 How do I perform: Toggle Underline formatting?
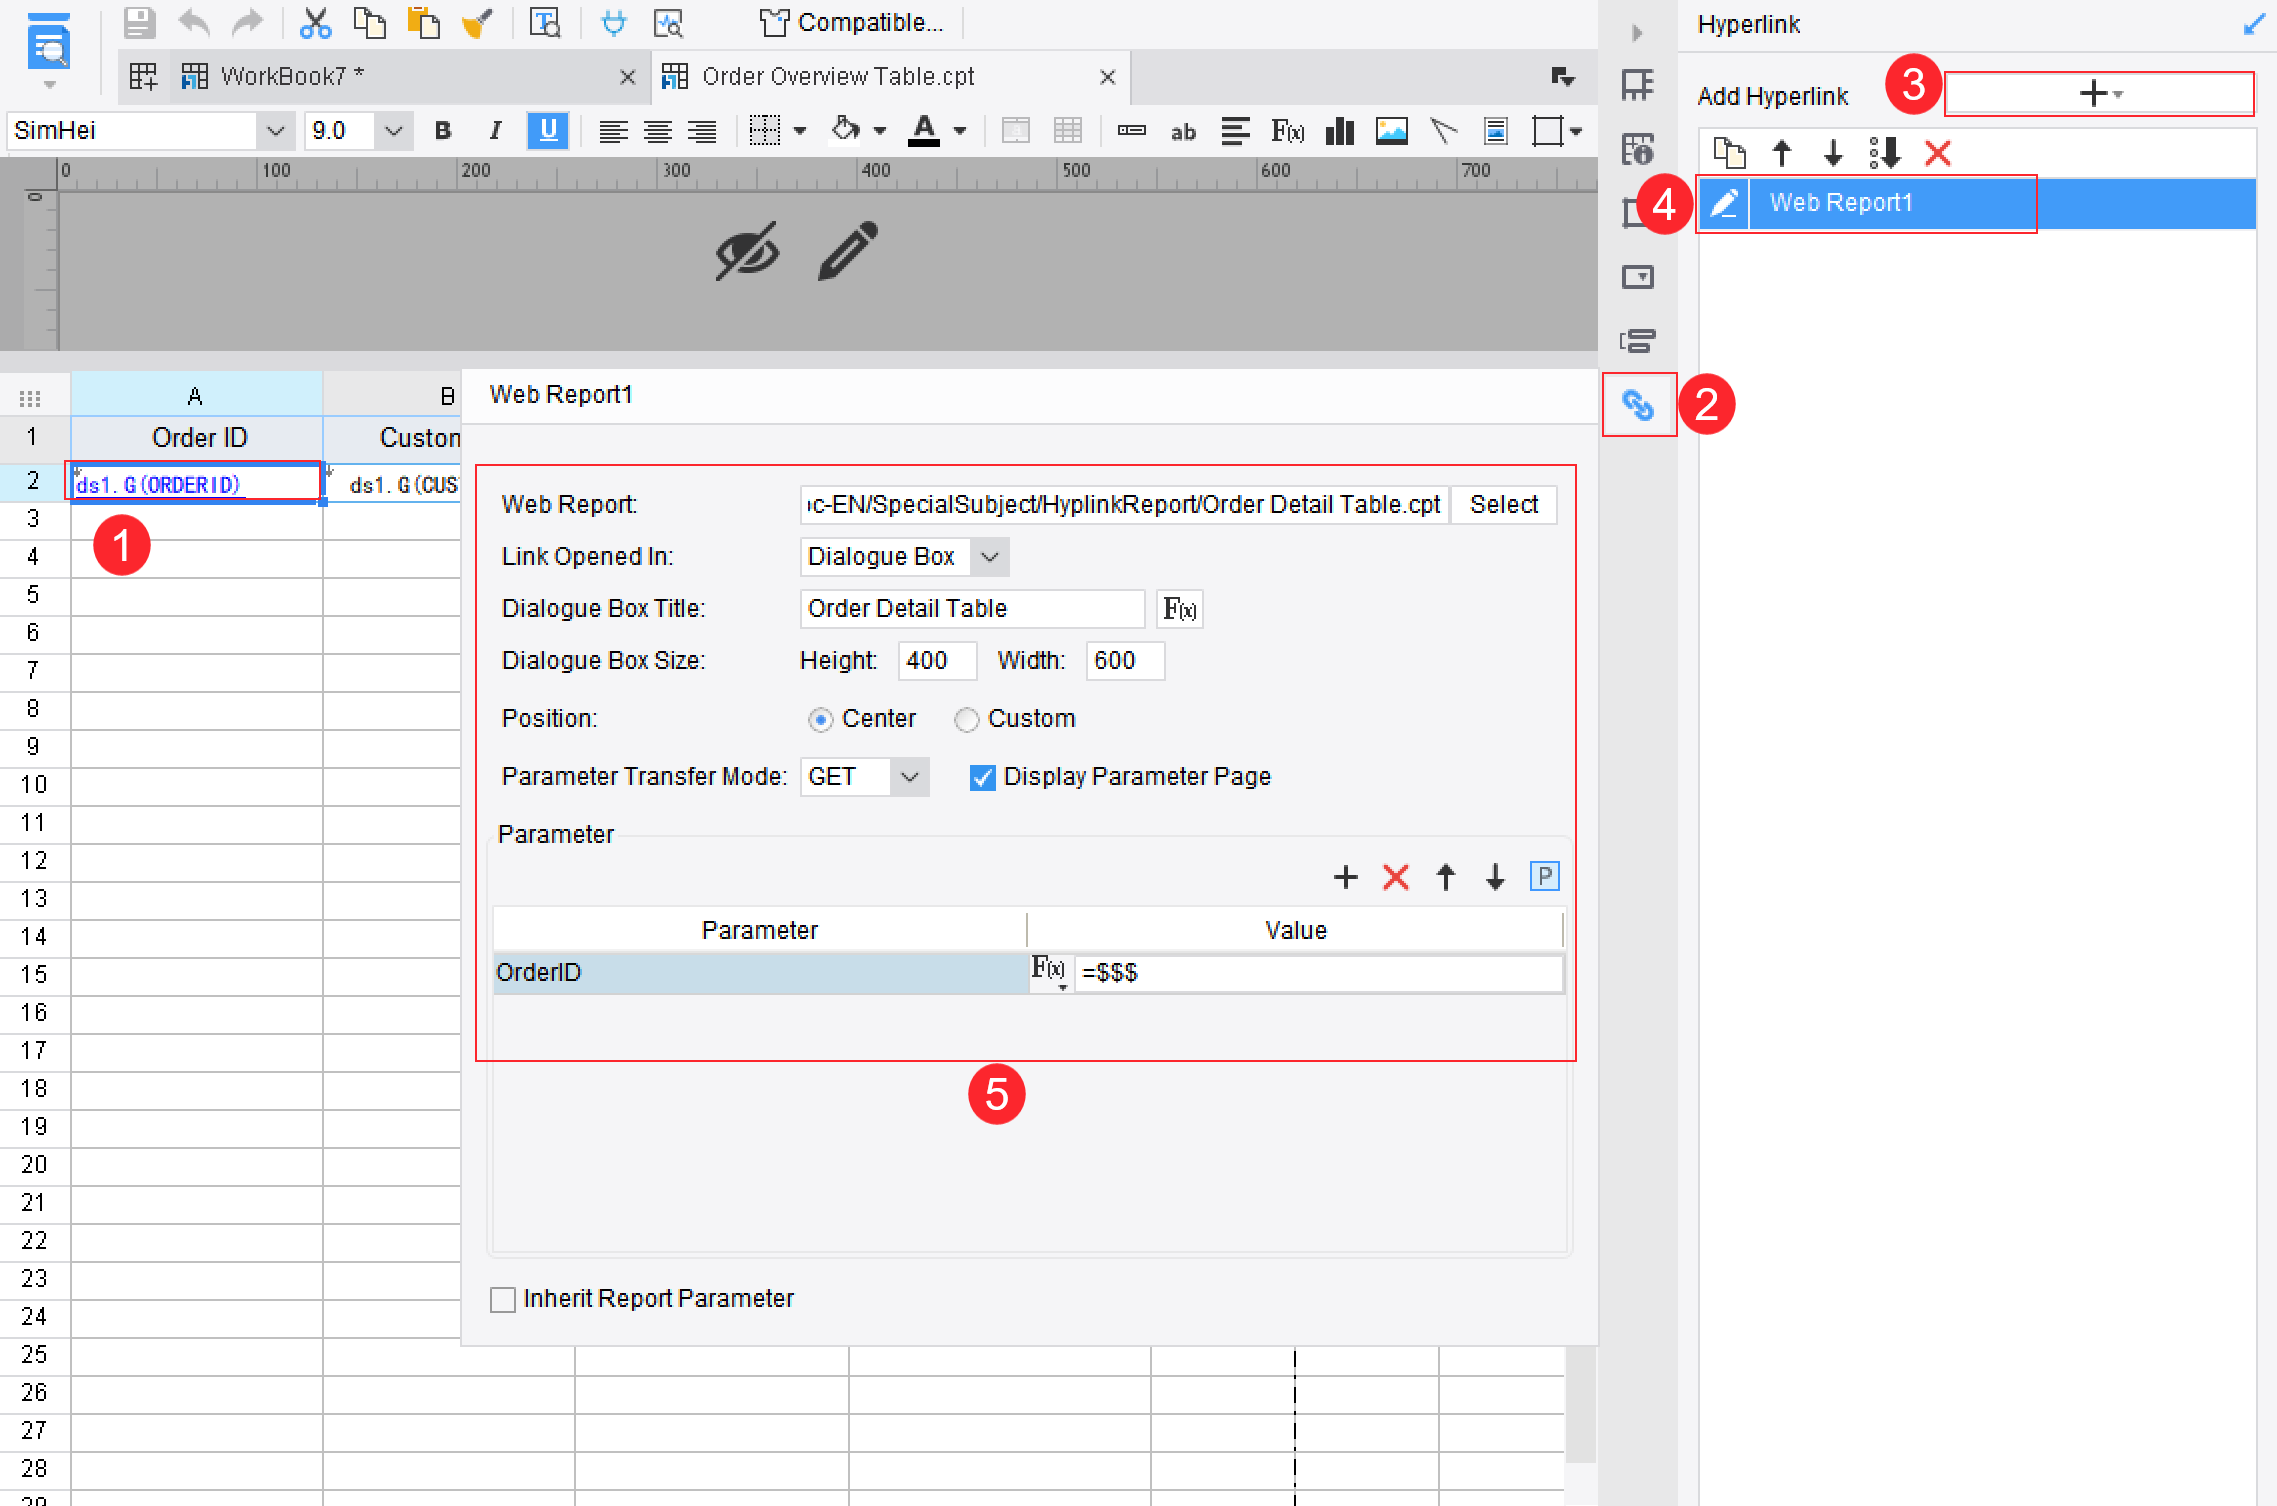548,131
